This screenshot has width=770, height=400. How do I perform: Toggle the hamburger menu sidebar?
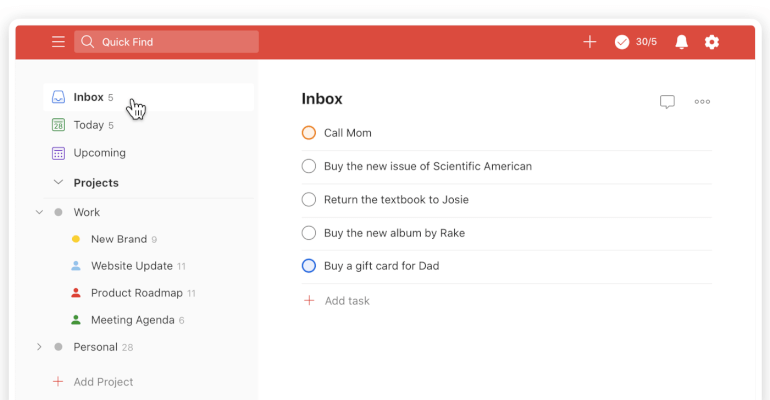coord(58,42)
